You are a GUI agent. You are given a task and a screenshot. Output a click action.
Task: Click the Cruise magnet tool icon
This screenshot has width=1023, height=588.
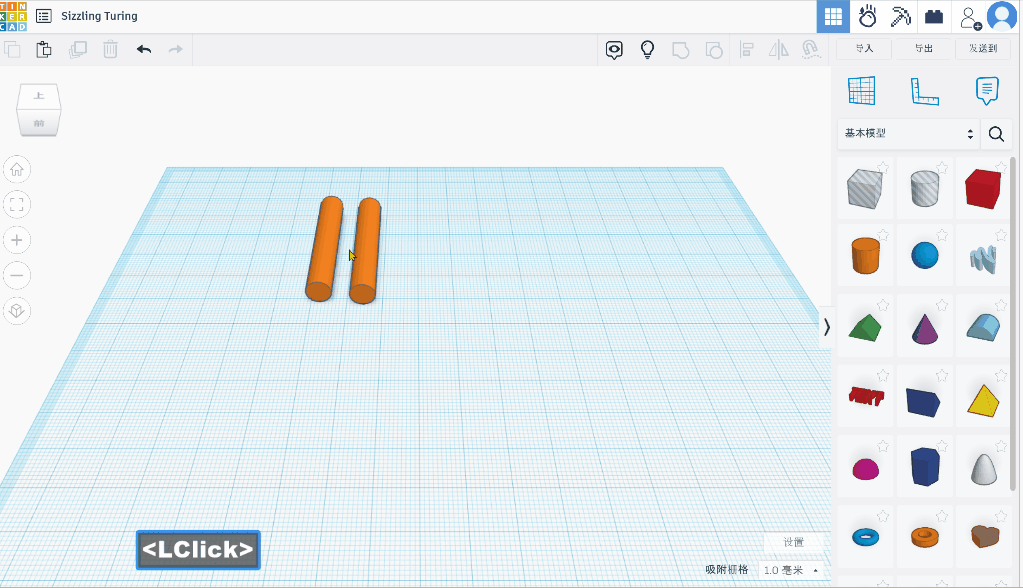[811, 50]
